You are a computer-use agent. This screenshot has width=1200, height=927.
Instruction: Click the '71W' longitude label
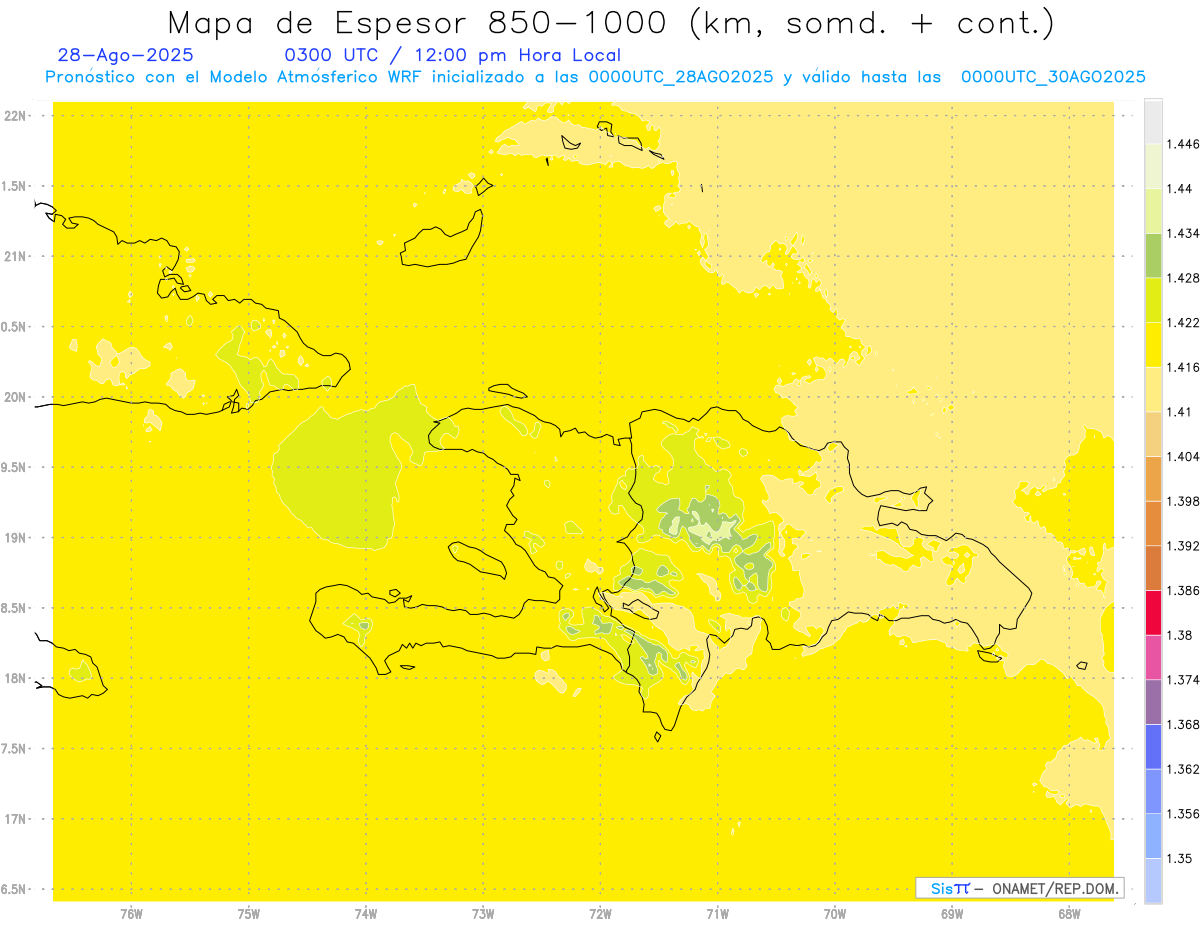click(717, 913)
